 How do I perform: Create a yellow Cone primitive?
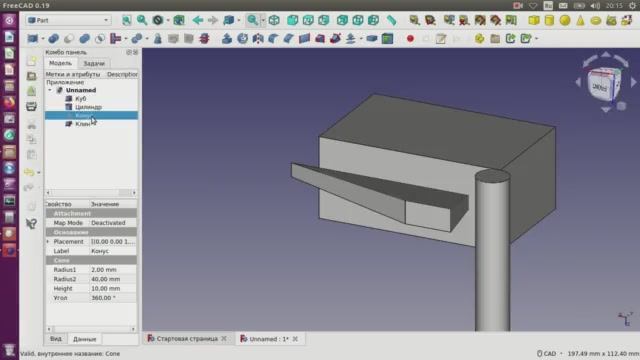580,20
